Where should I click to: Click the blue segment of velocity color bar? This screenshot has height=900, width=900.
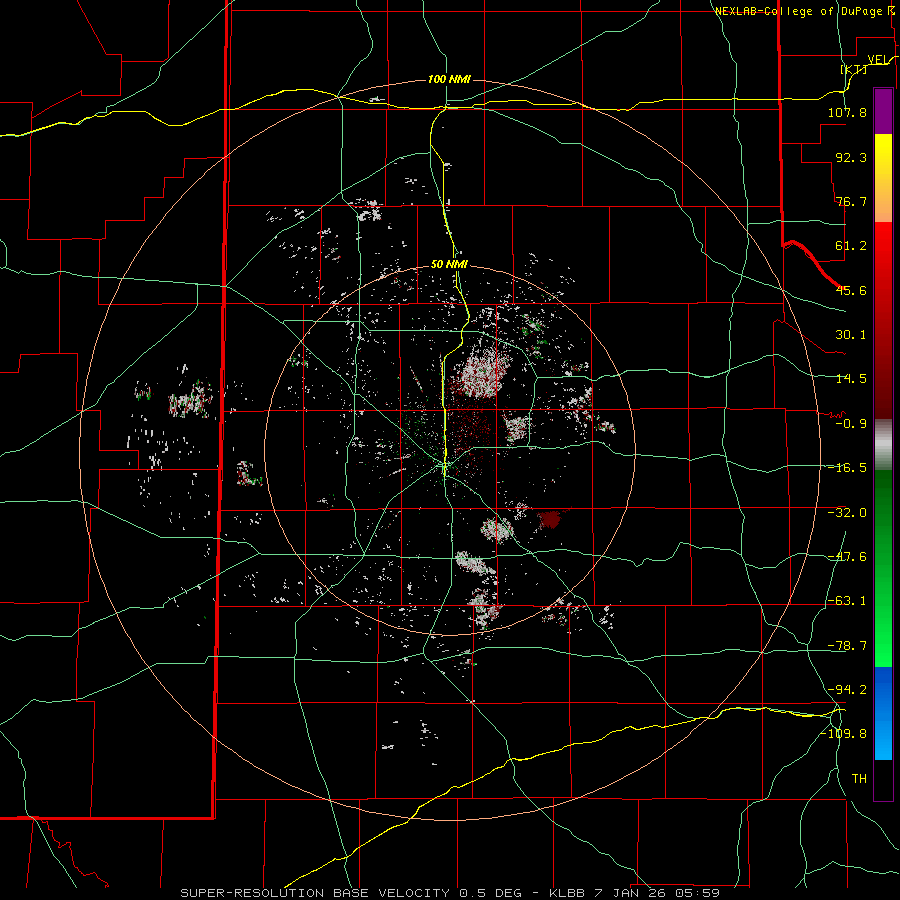point(883,713)
